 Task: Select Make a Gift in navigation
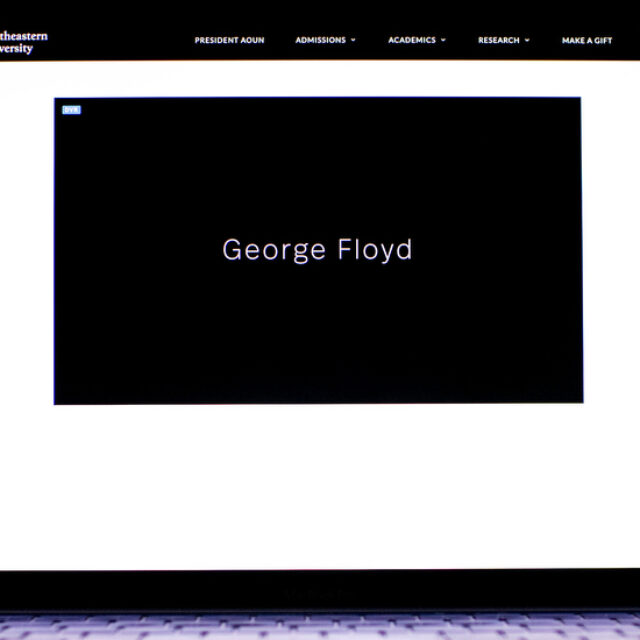tap(587, 41)
